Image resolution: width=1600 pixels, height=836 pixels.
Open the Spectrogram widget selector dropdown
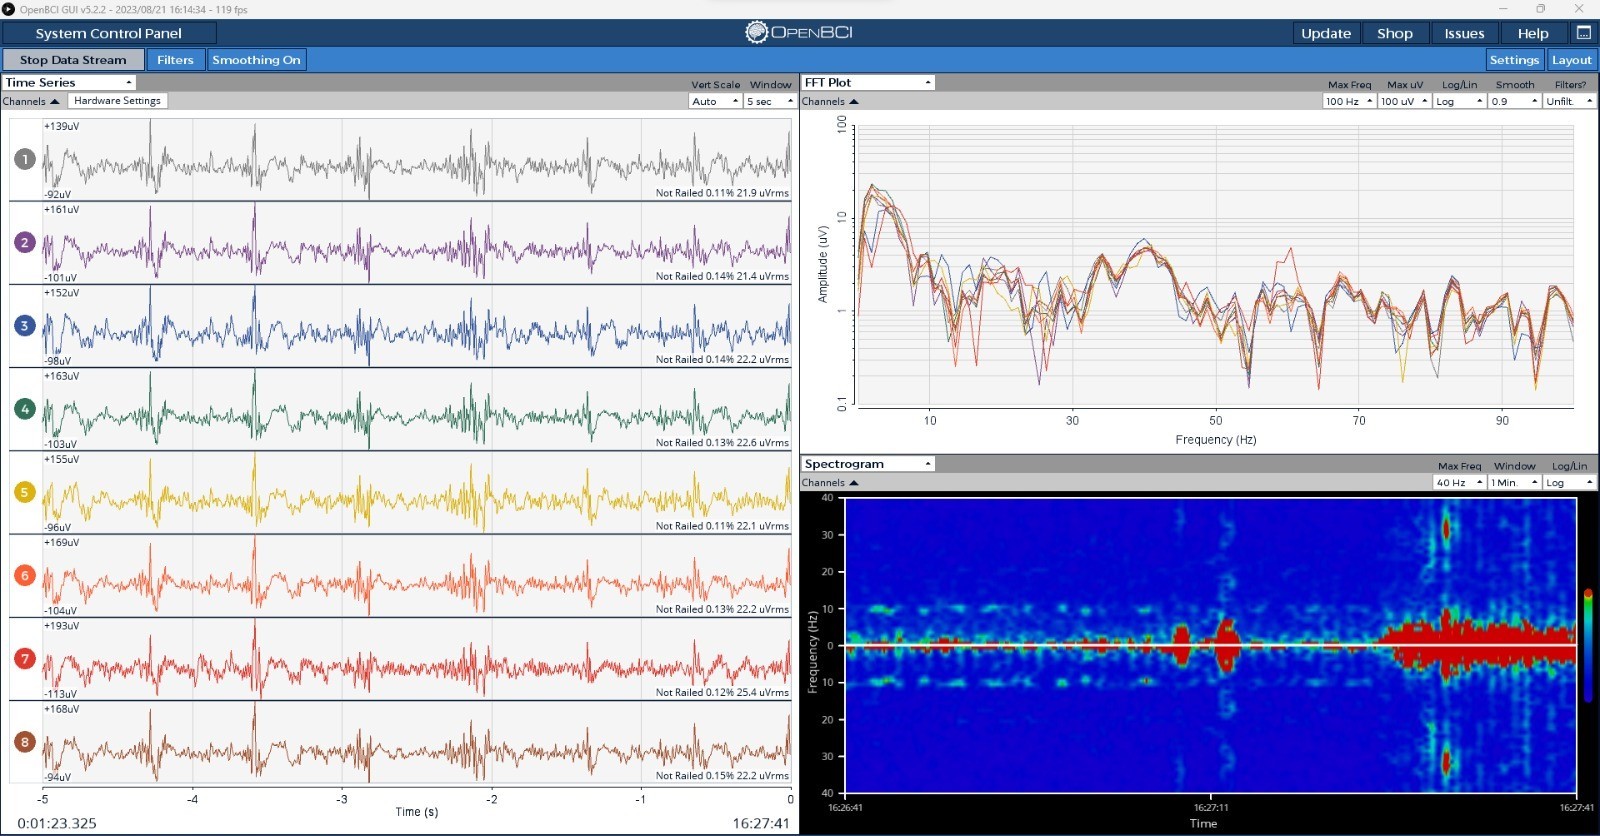tap(868, 464)
